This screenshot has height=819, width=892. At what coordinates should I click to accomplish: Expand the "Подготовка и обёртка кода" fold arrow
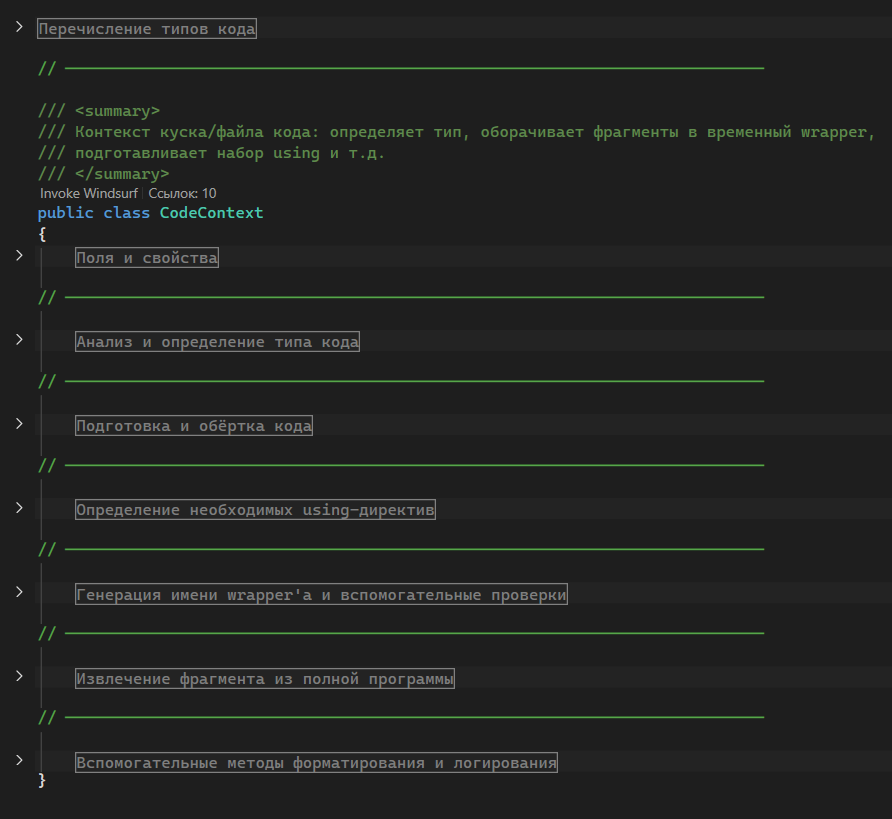point(19,424)
